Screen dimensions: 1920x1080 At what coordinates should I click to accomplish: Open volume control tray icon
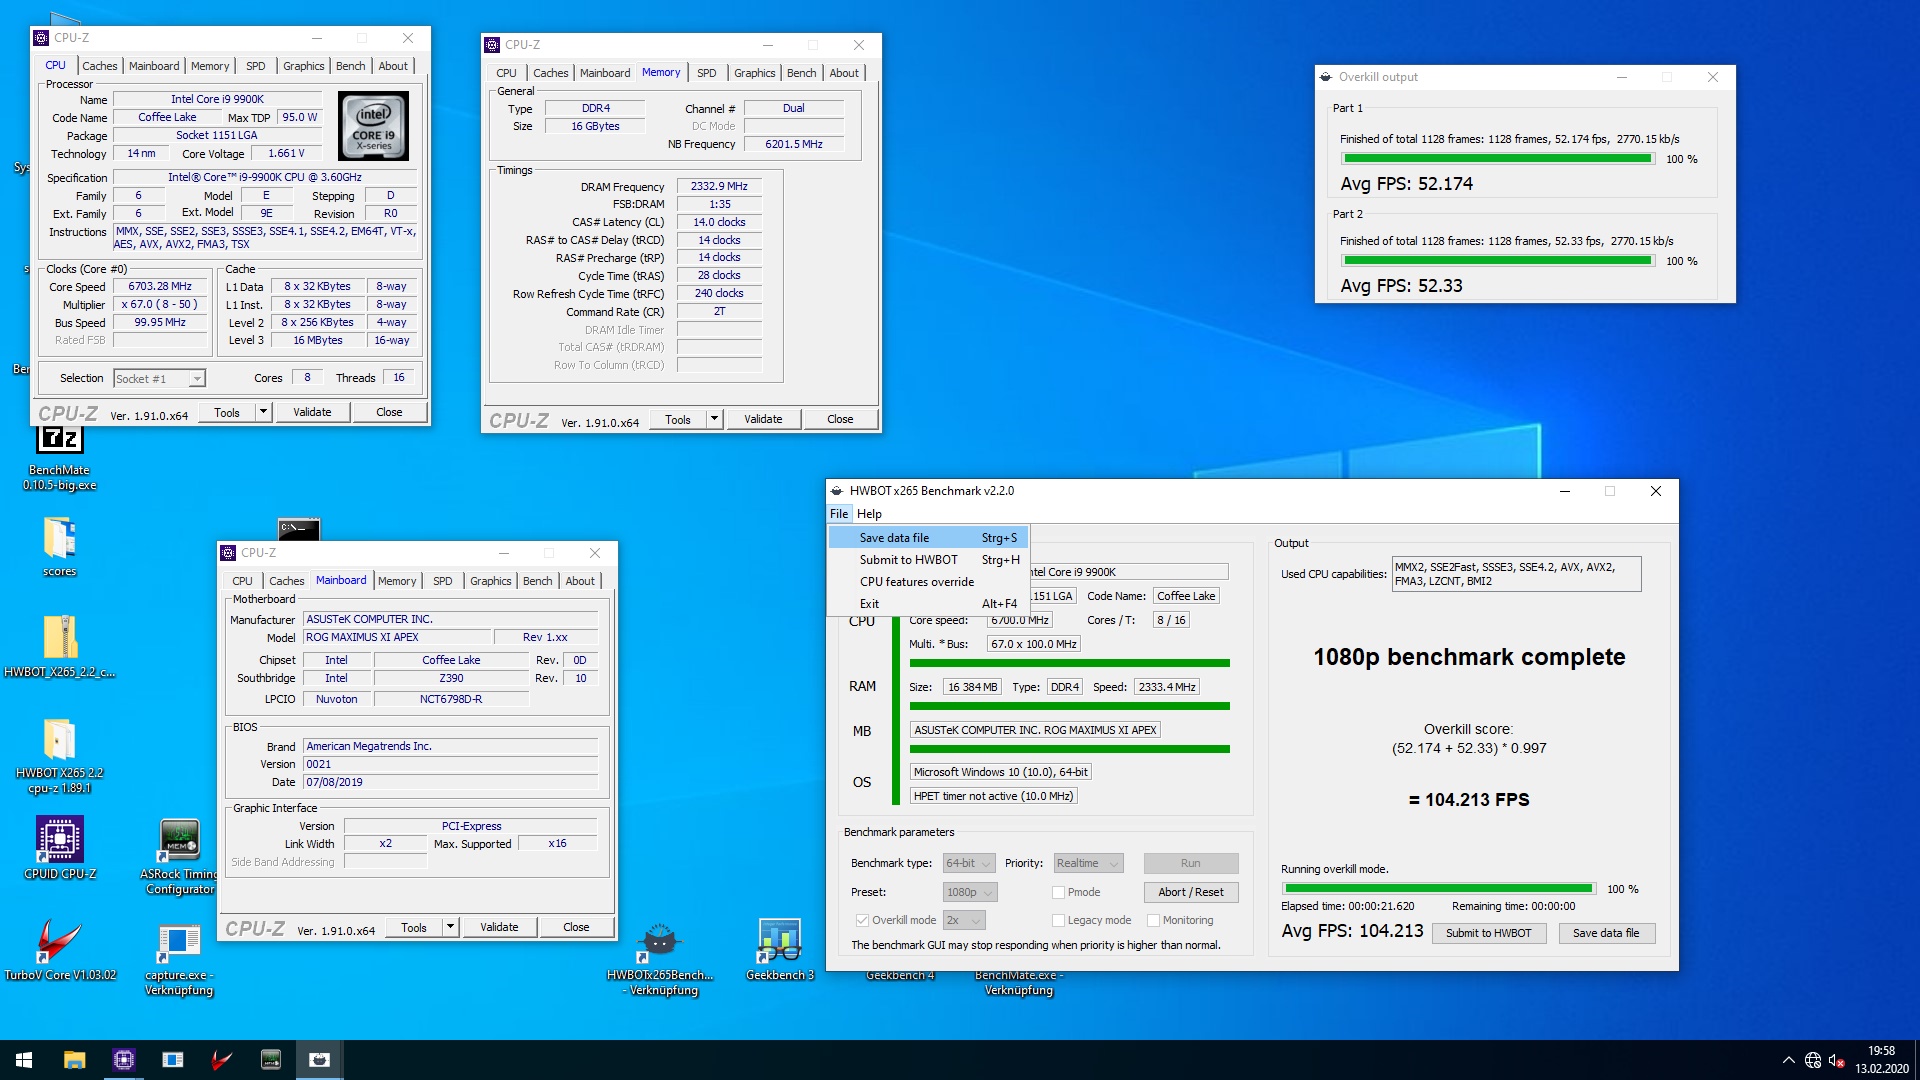coord(1837,1060)
